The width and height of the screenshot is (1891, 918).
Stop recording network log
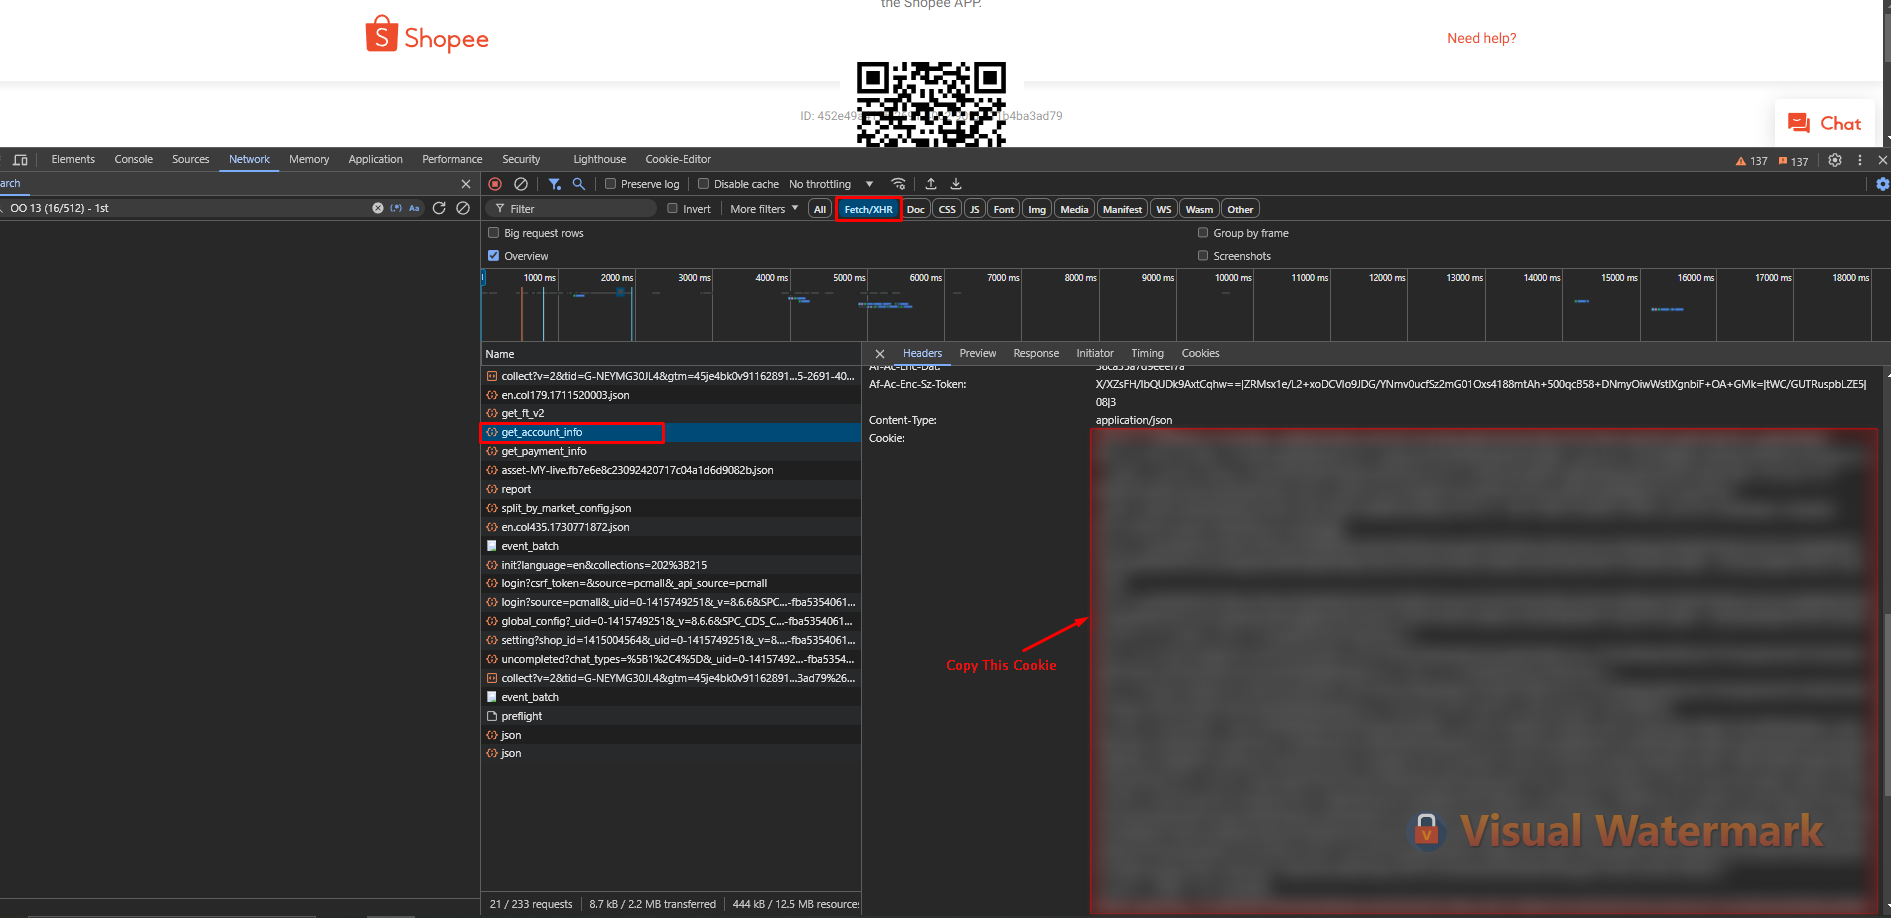click(495, 184)
